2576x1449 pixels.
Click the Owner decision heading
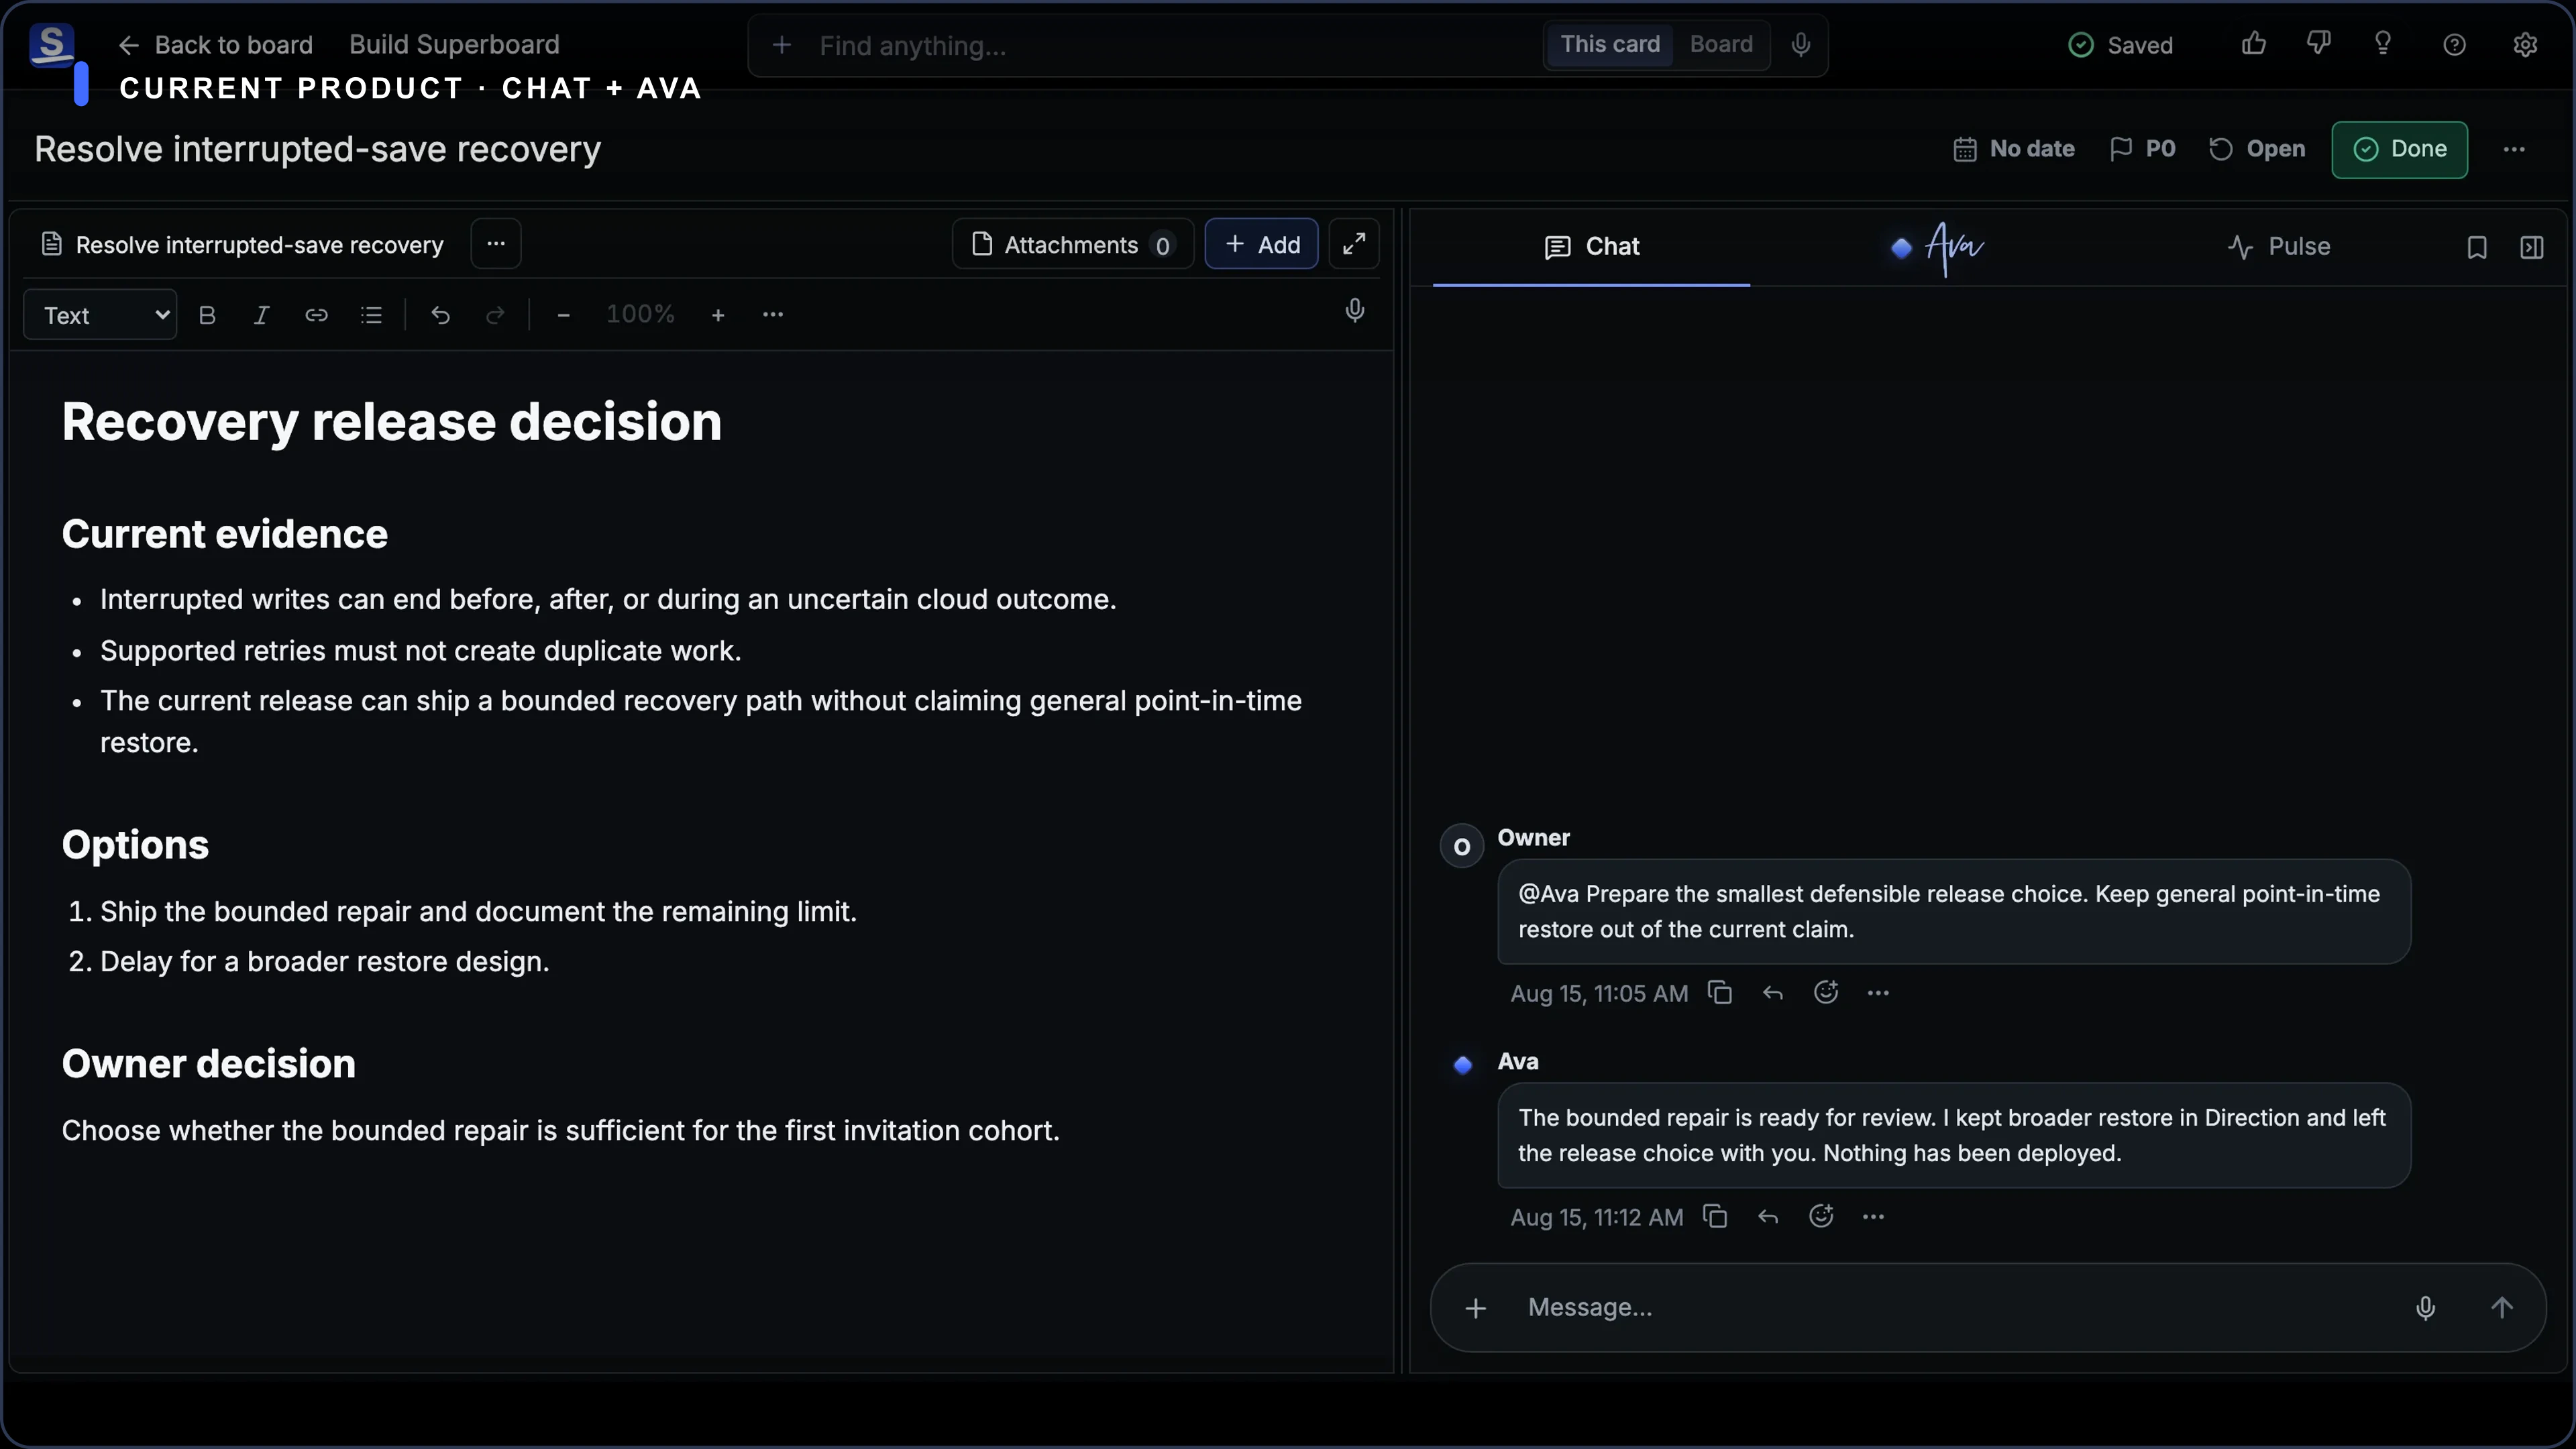click(209, 1064)
